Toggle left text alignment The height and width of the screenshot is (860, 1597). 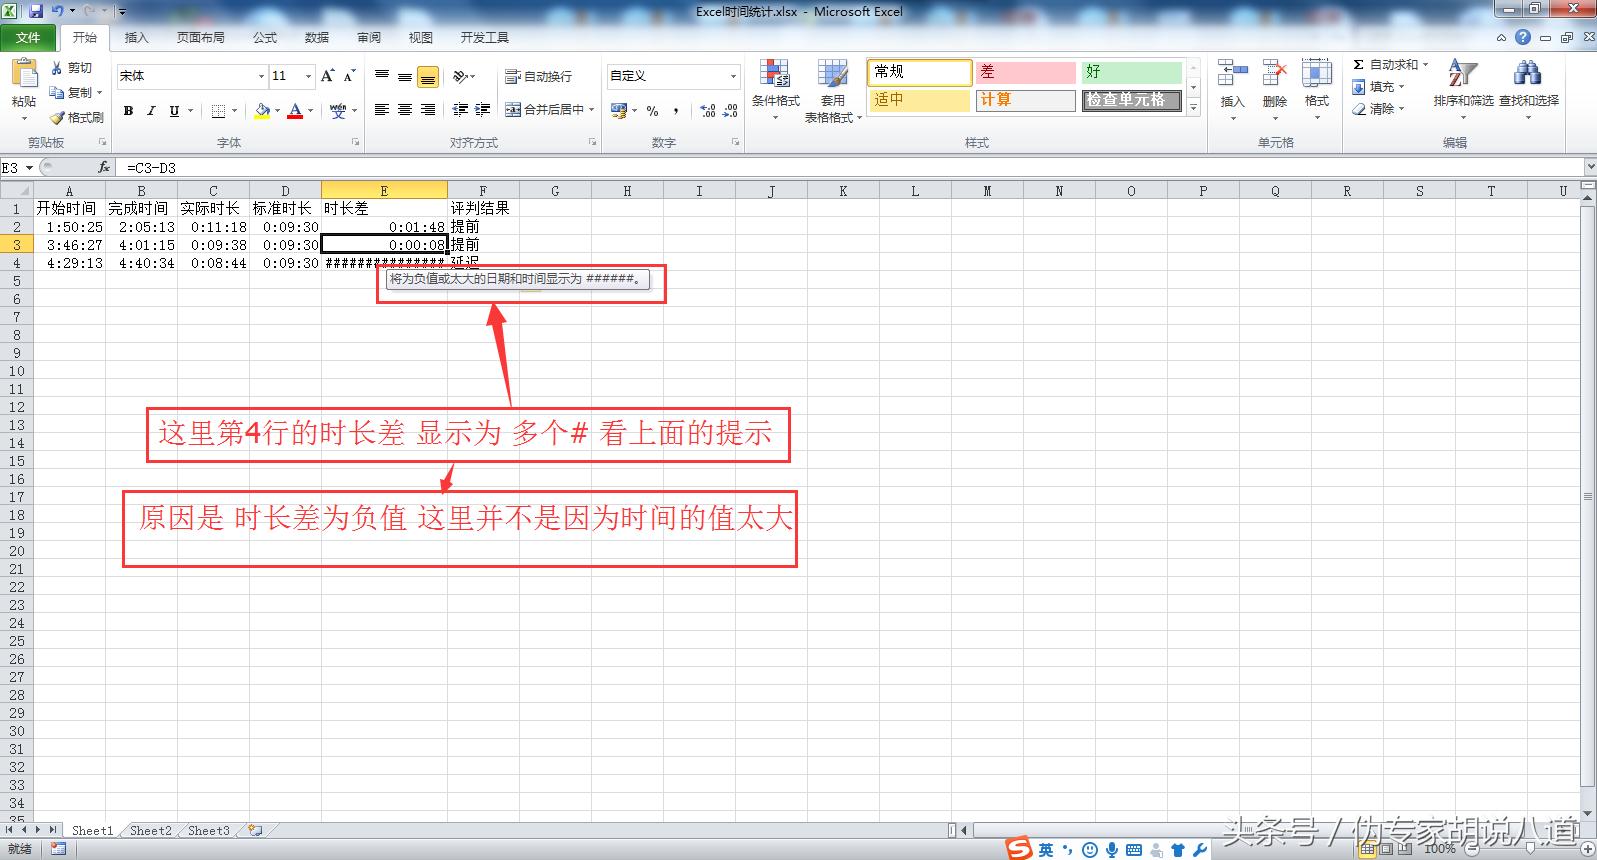click(x=382, y=110)
